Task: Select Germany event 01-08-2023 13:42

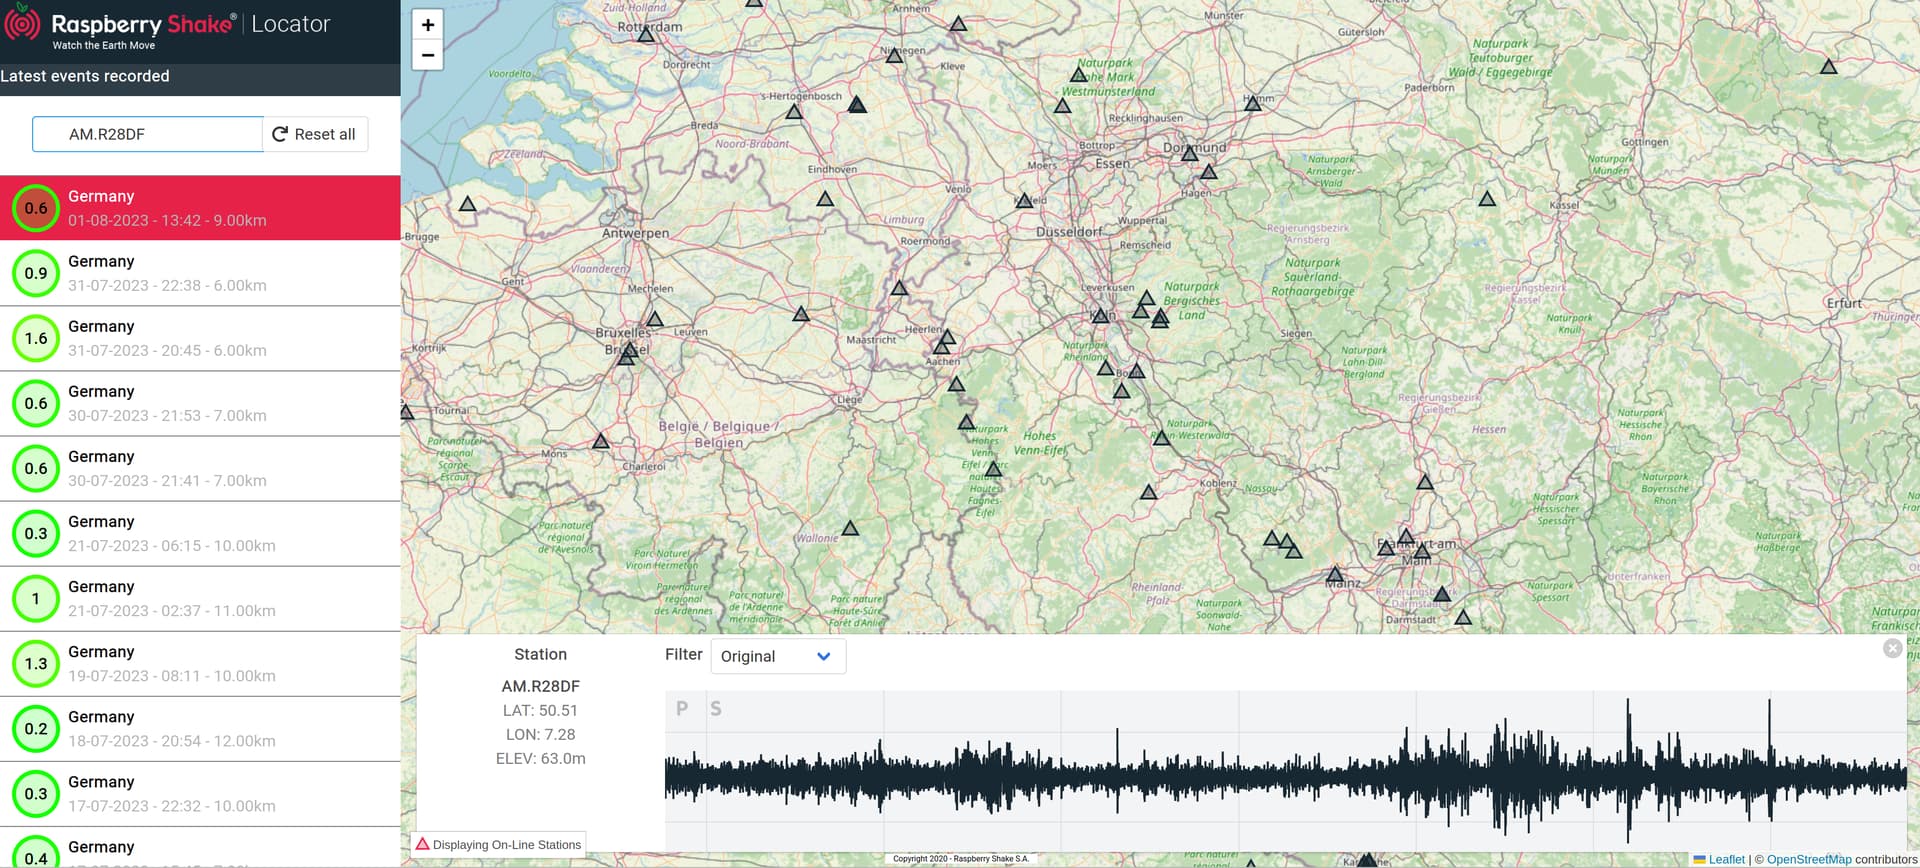Action: coord(200,208)
